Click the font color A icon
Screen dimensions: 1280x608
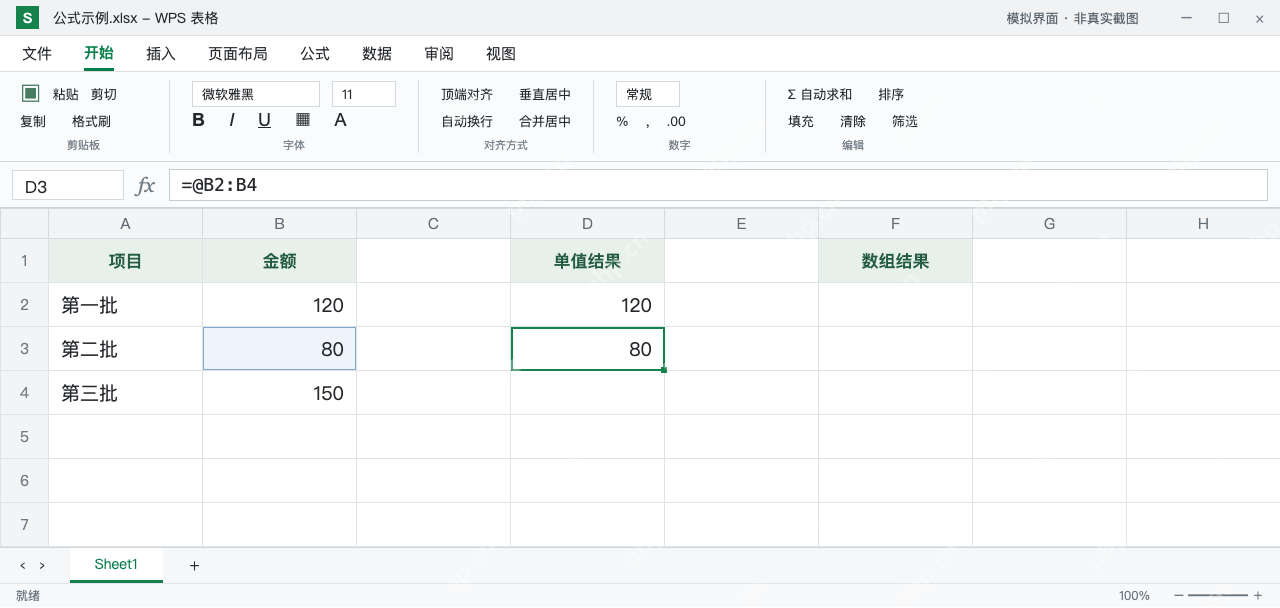pos(340,120)
